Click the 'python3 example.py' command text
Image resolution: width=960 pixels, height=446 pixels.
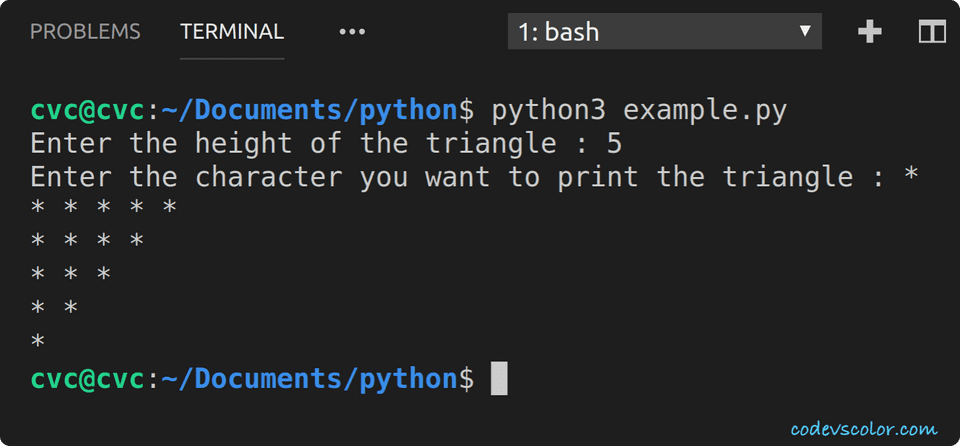tap(639, 110)
